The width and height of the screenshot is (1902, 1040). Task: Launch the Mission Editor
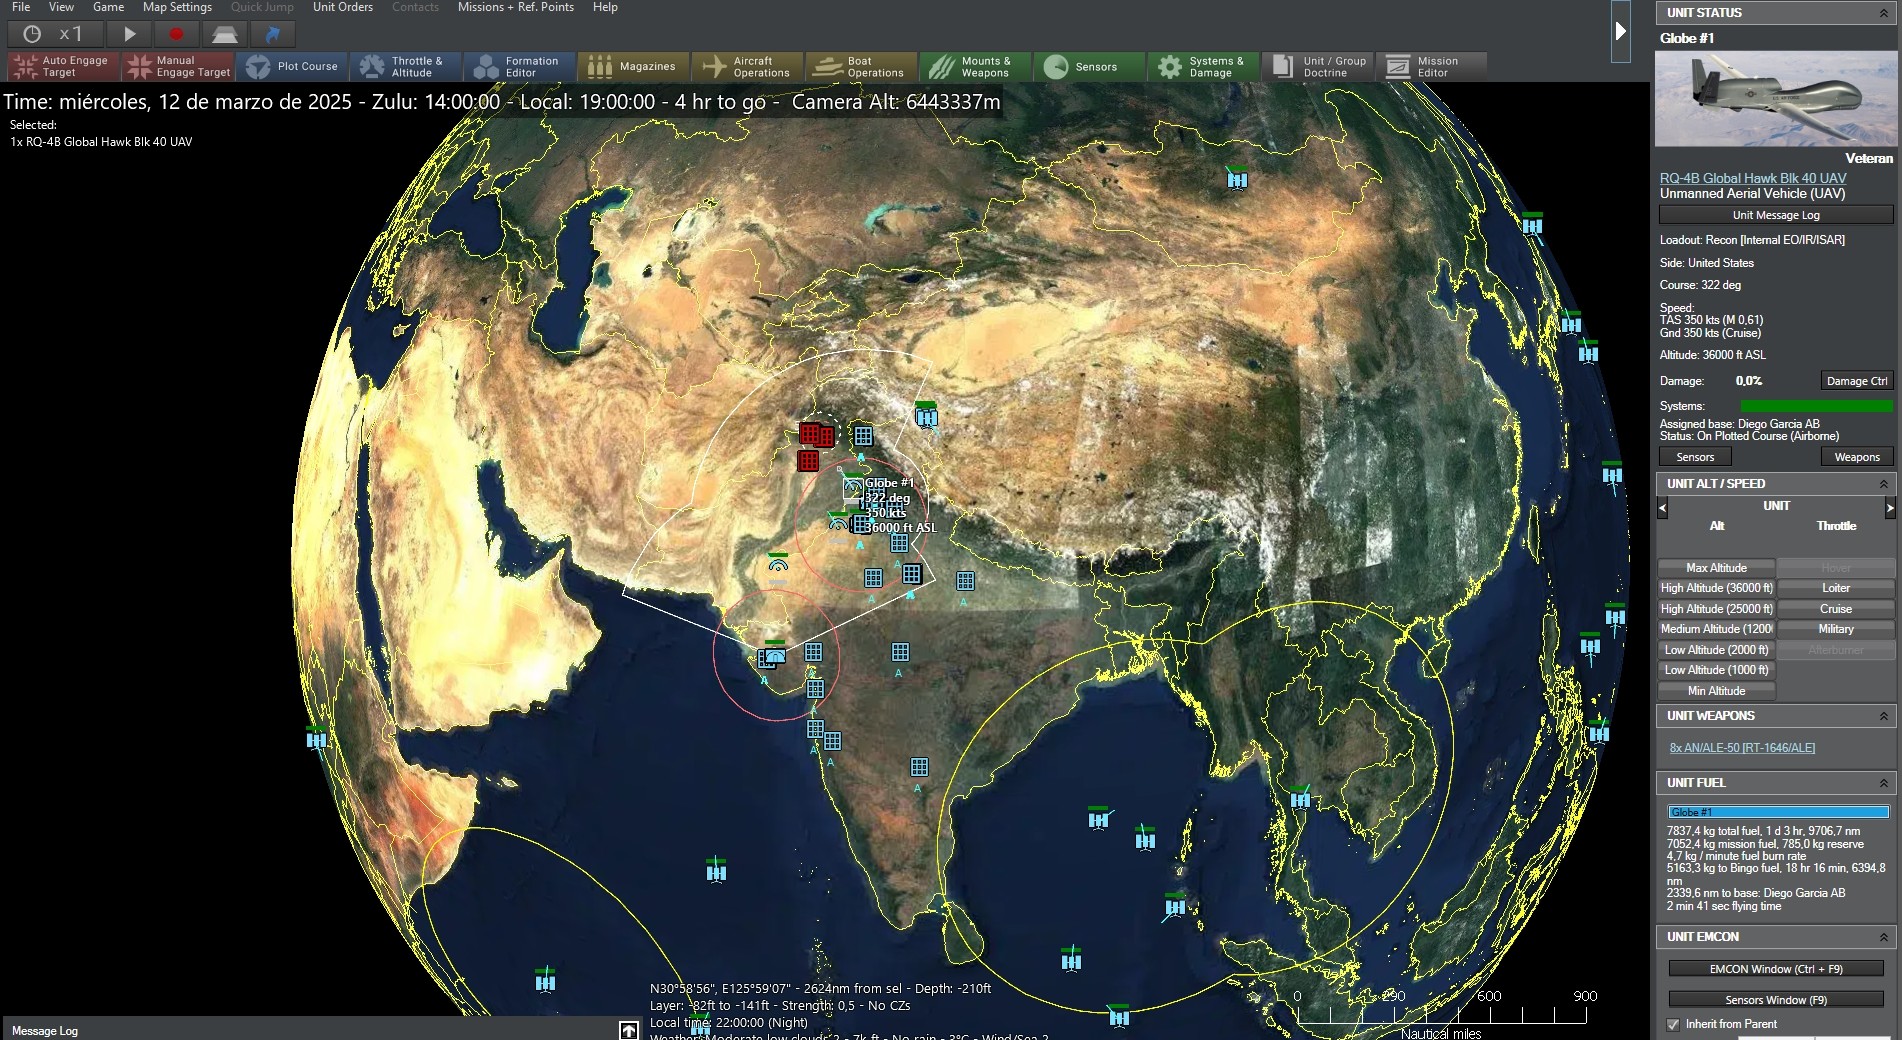coord(1433,66)
